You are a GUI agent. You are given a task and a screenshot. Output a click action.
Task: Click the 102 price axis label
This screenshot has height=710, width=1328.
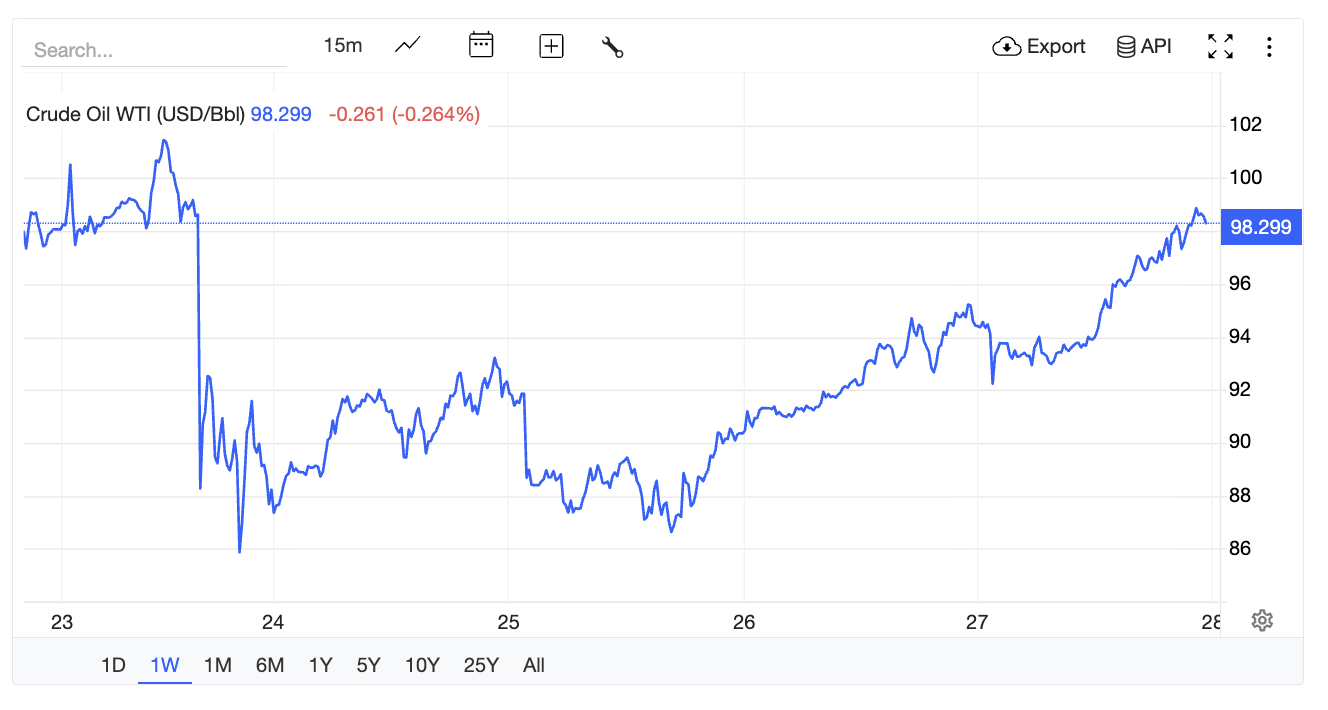click(1245, 125)
